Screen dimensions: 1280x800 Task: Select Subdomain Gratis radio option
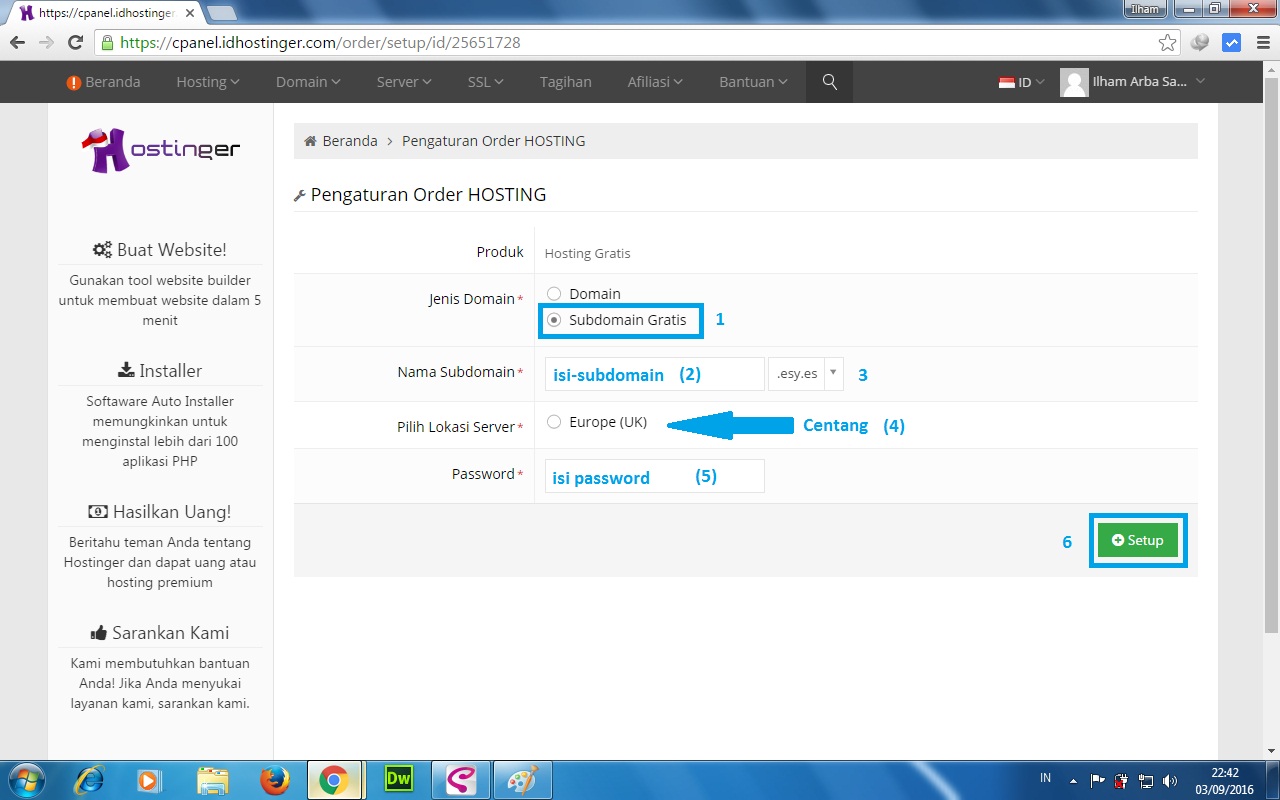click(554, 320)
